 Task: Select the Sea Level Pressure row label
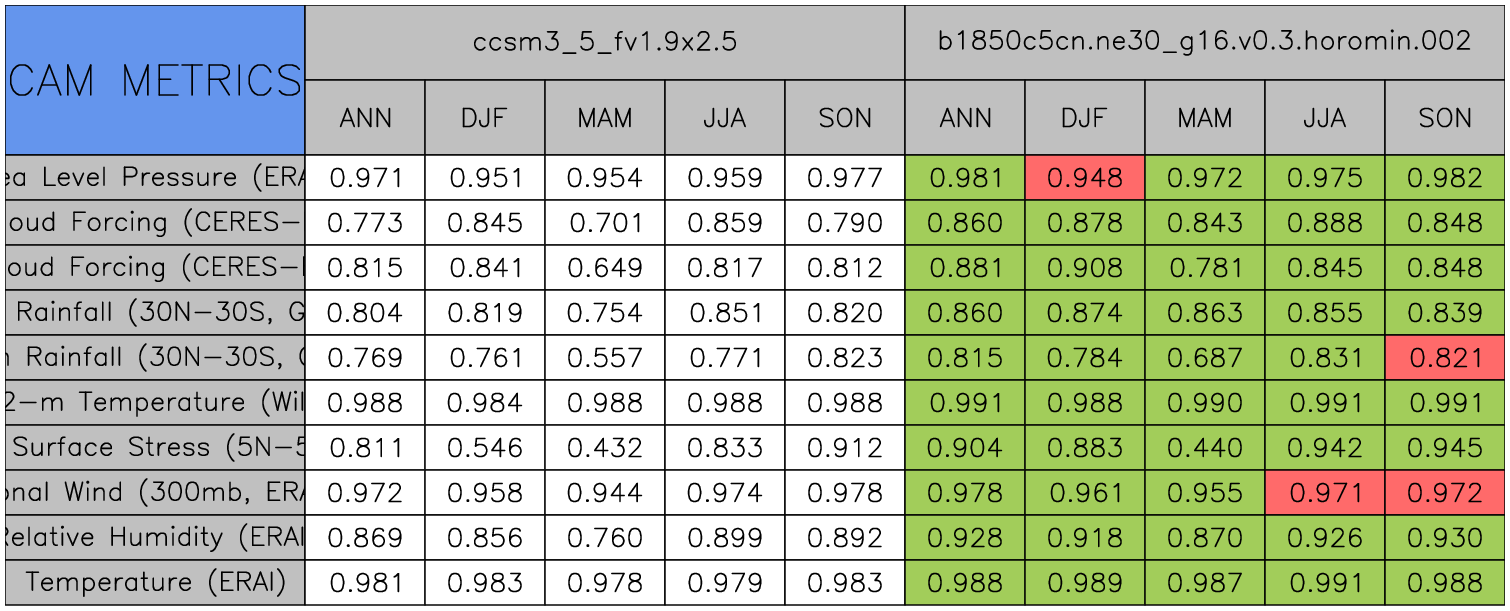click(155, 178)
